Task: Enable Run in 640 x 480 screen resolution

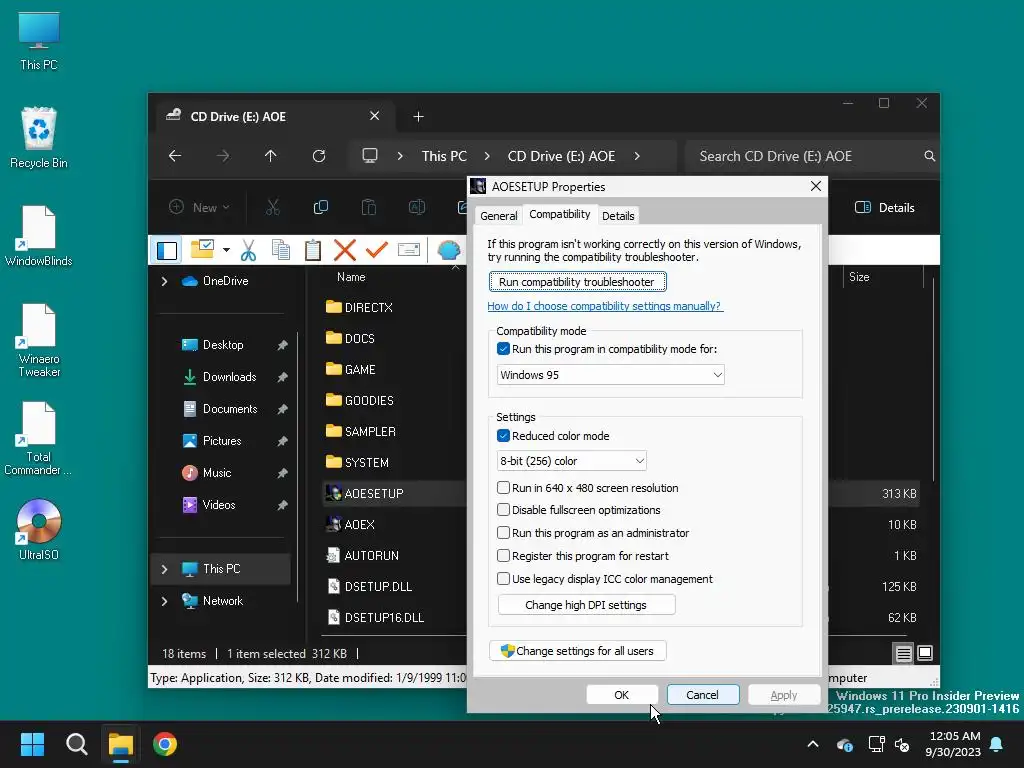Action: [503, 488]
